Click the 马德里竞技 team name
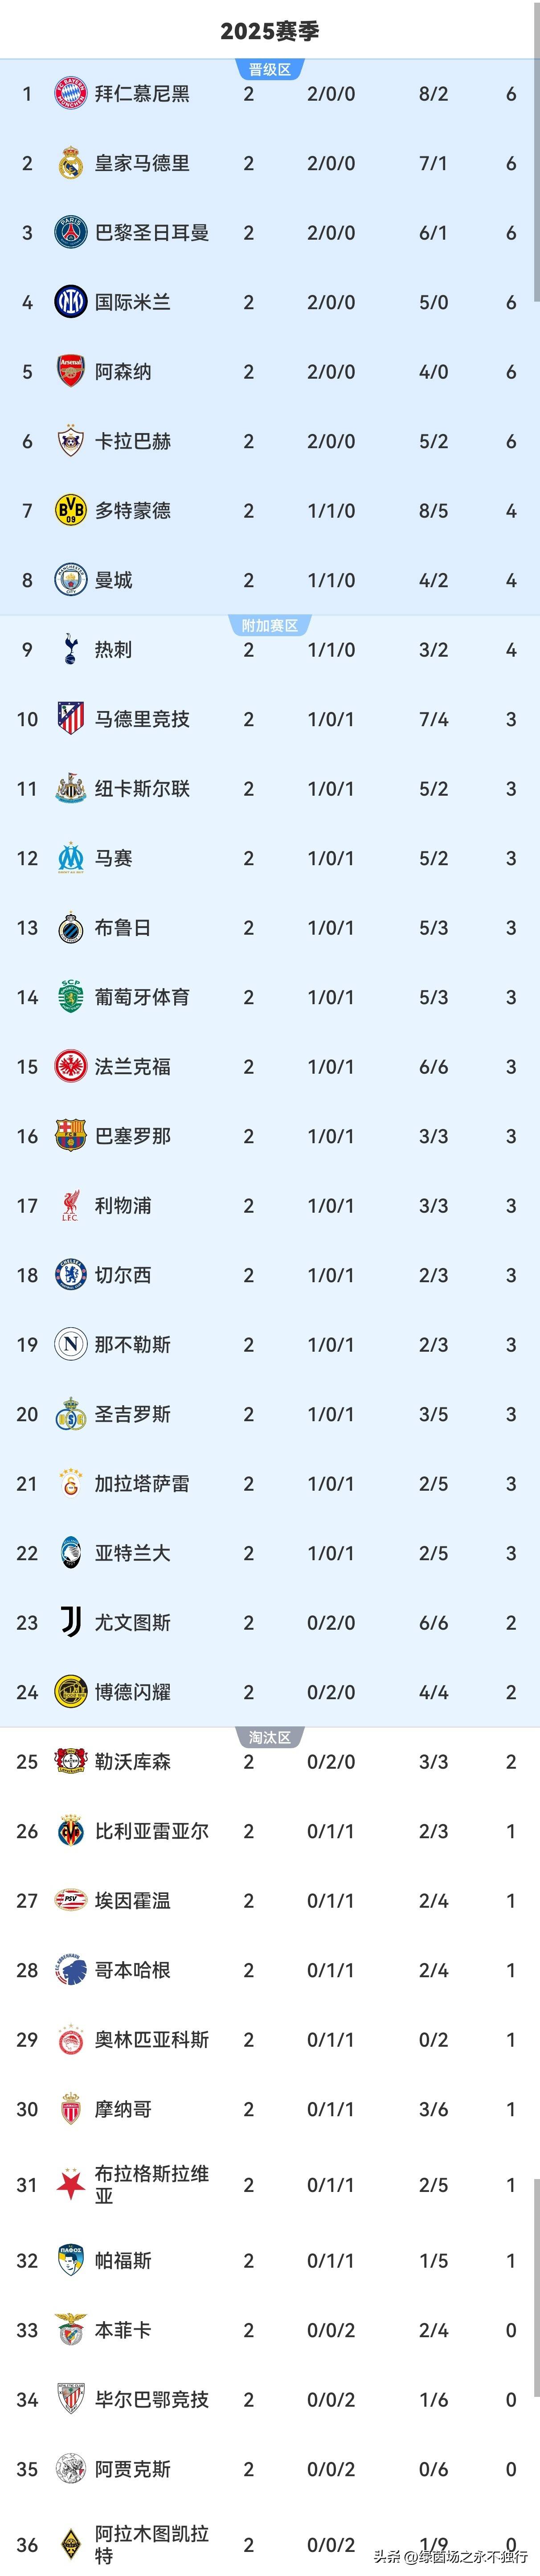This screenshot has width=540, height=2576. (142, 719)
